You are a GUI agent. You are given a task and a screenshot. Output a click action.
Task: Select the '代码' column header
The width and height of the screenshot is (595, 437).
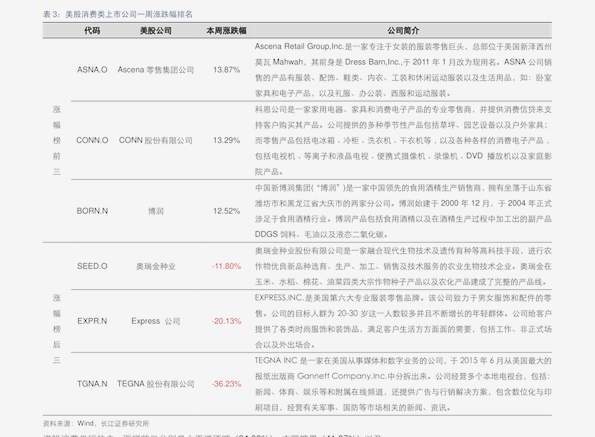[92, 31]
